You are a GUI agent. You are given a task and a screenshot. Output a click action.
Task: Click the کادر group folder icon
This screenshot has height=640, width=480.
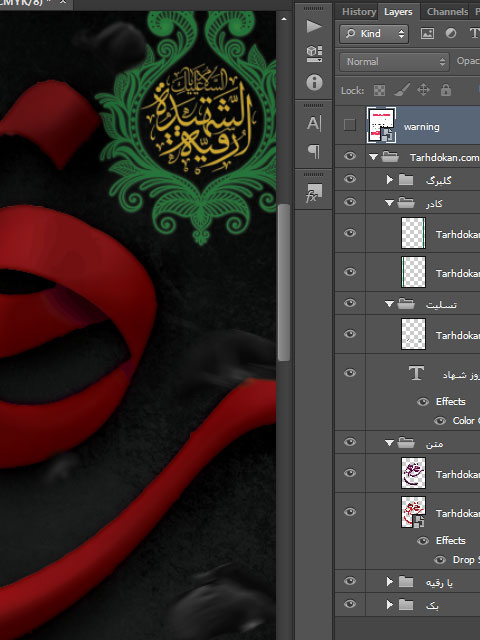pyautogui.click(x=406, y=203)
